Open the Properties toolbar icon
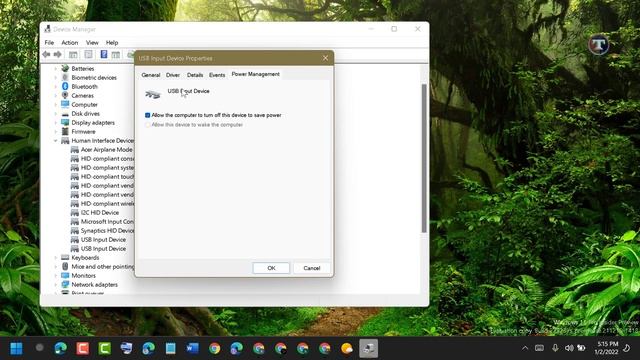Viewport: 640px width, 360px height. [88, 55]
